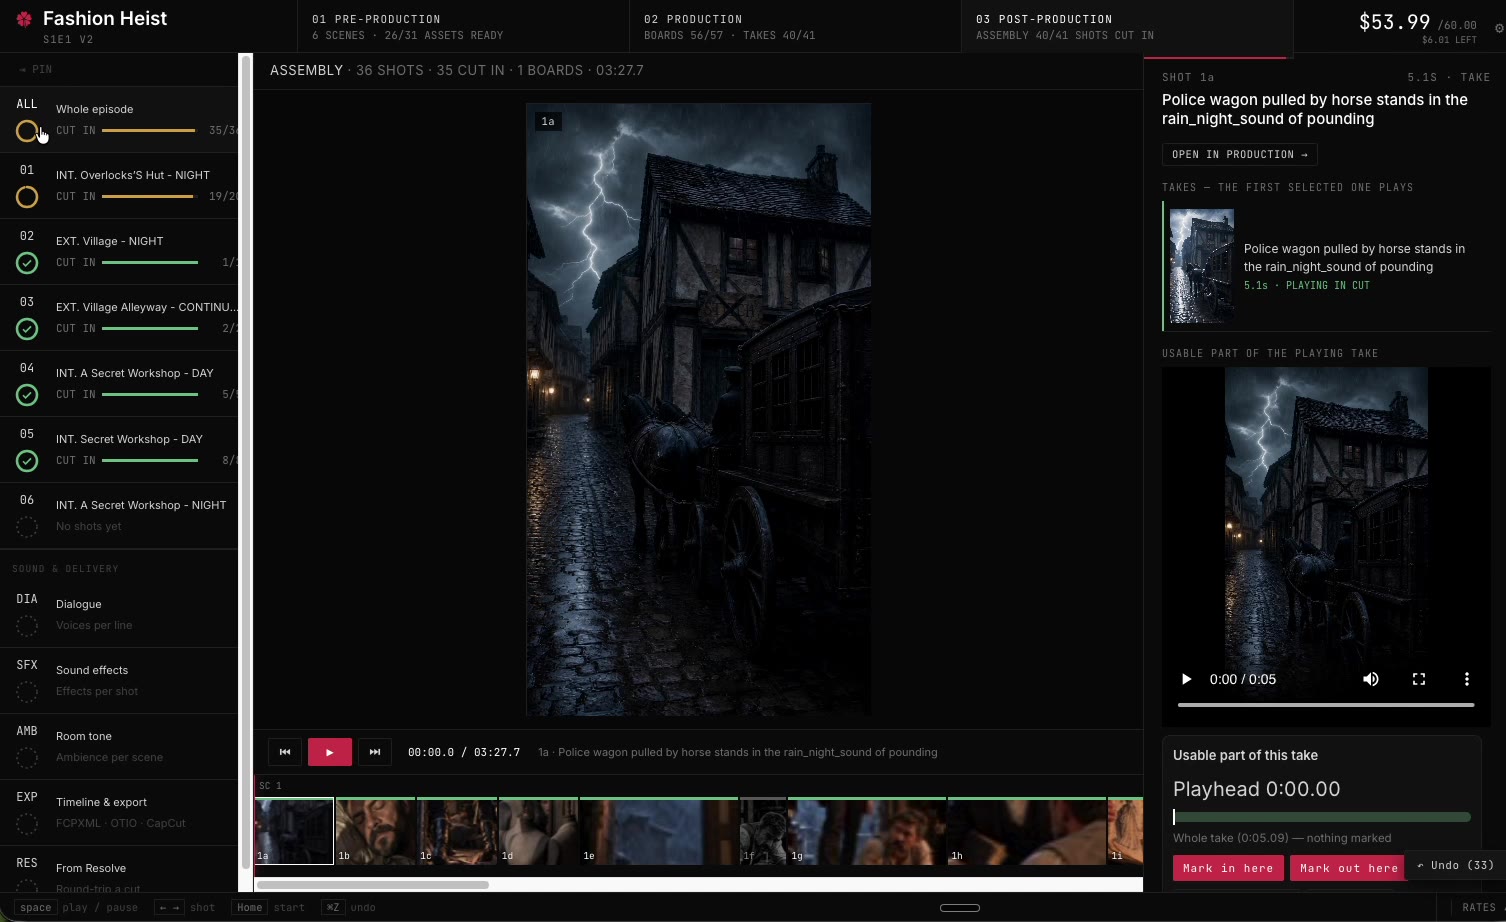Click Mark in here
Viewport: 1506px width, 922px height.
point(1228,868)
